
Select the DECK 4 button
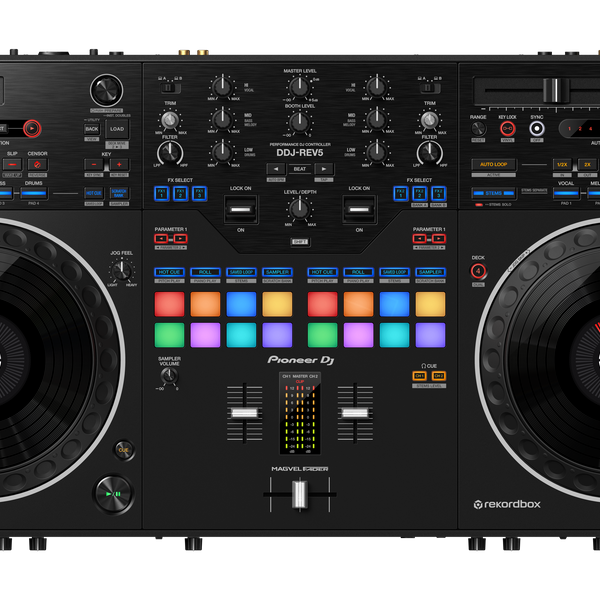(x=478, y=271)
